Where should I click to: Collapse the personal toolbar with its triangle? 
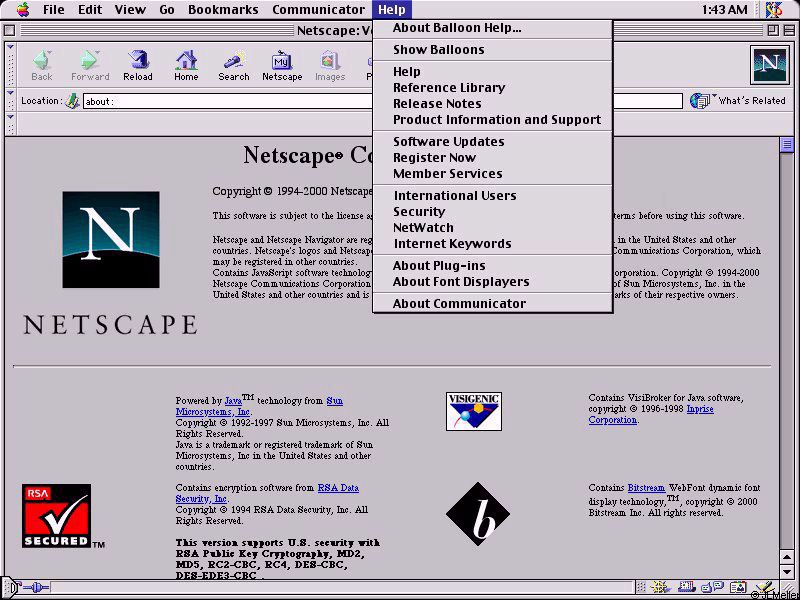click(10, 117)
